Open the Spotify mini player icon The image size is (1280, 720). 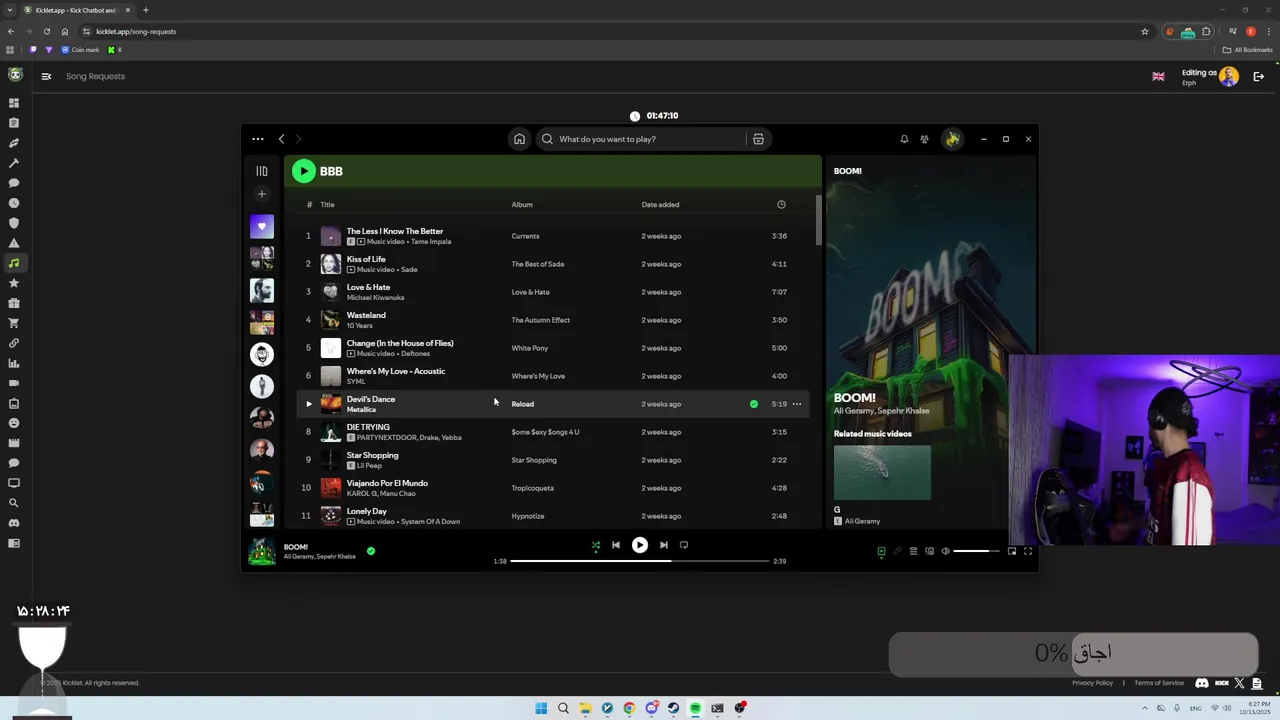click(1012, 551)
